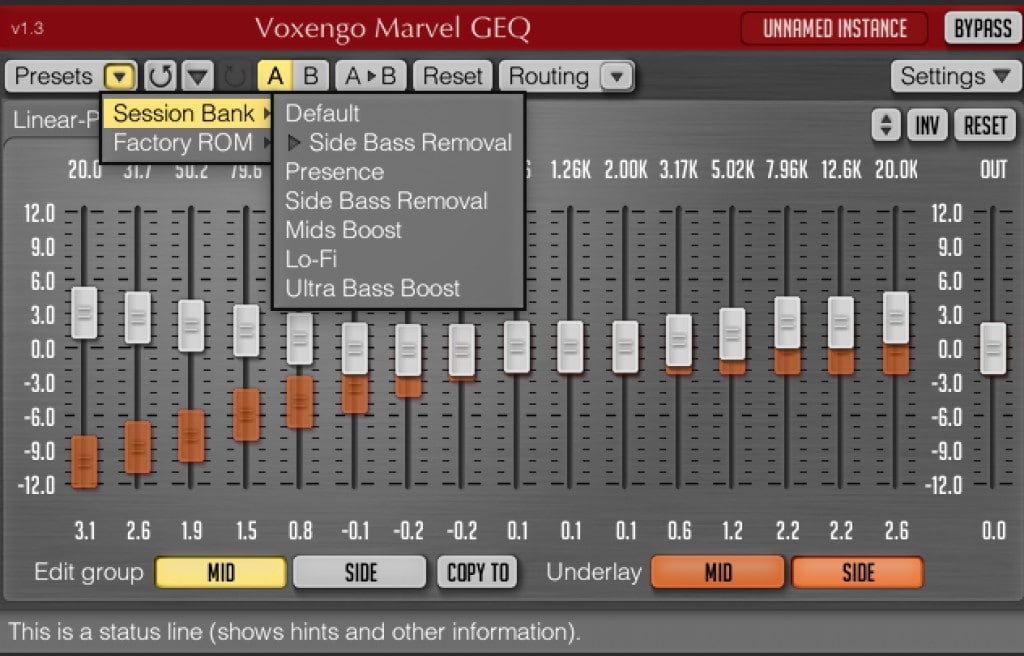This screenshot has width=1024, height=656.
Task: Click the v1.3 version label
Action: pyautogui.click(x=27, y=29)
